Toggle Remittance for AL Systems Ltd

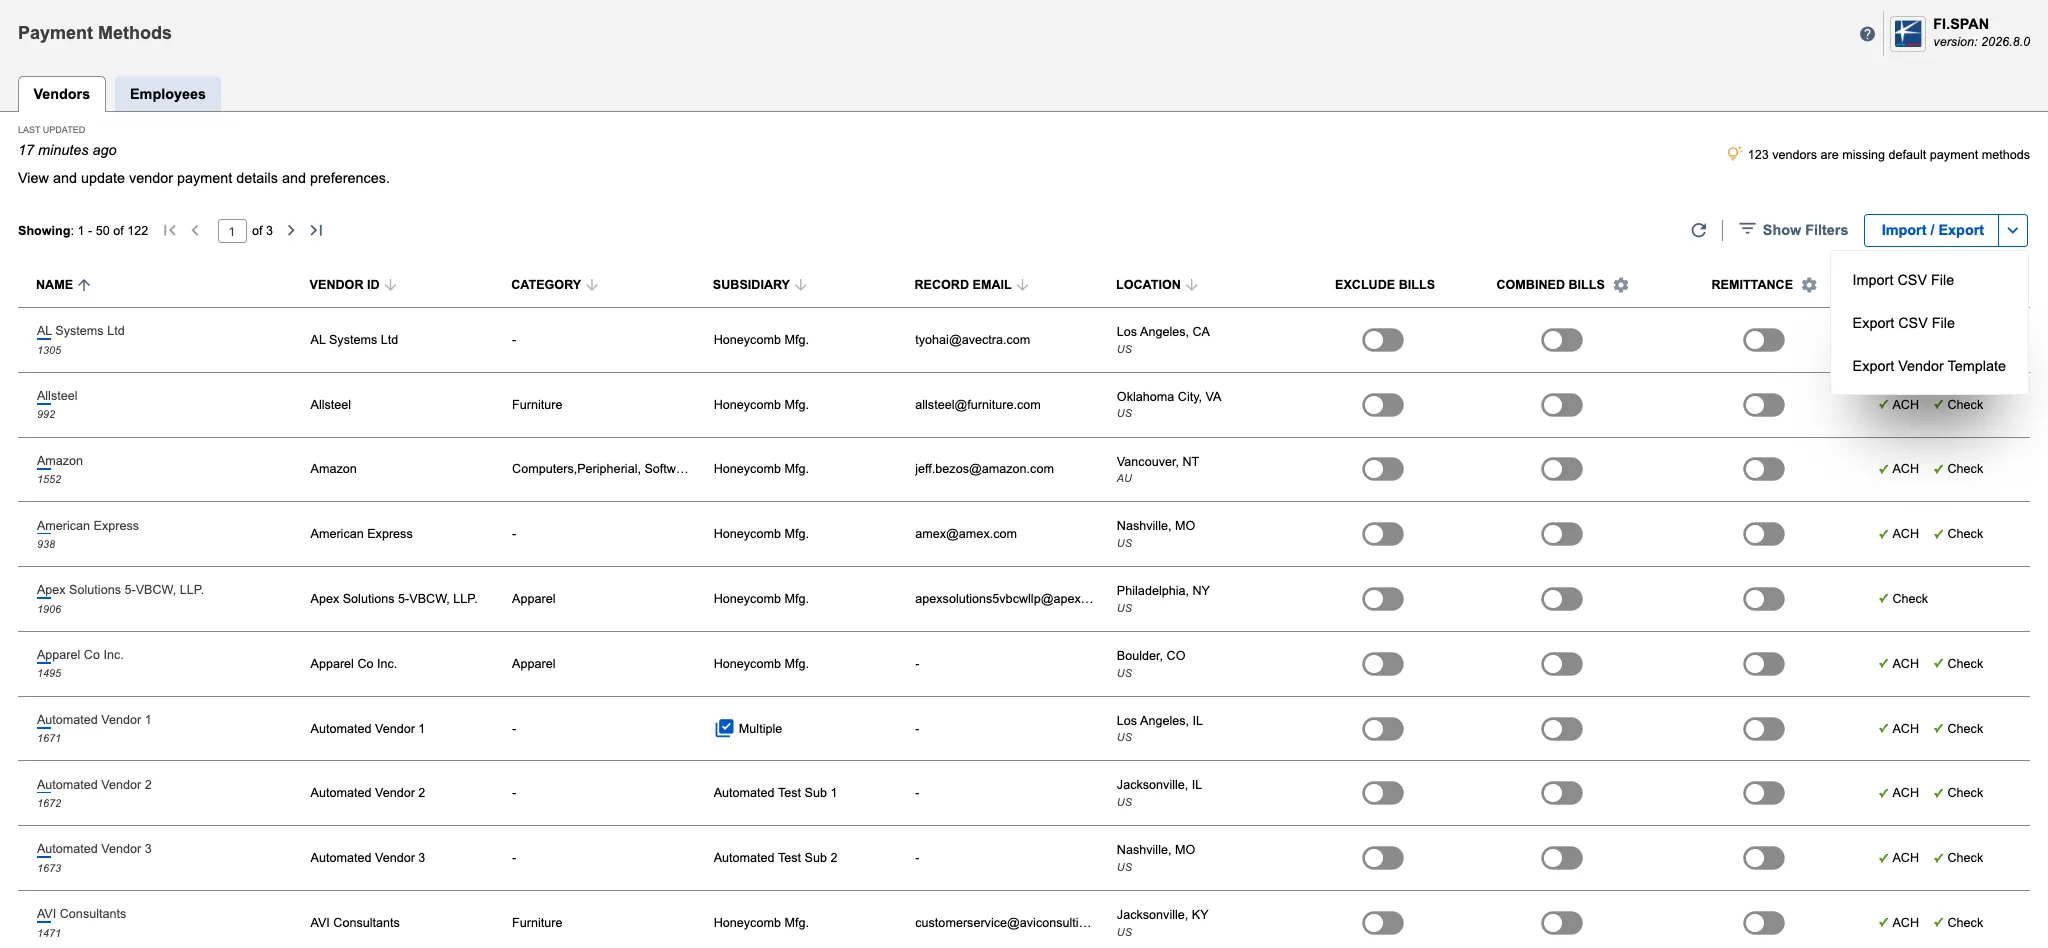1764,340
